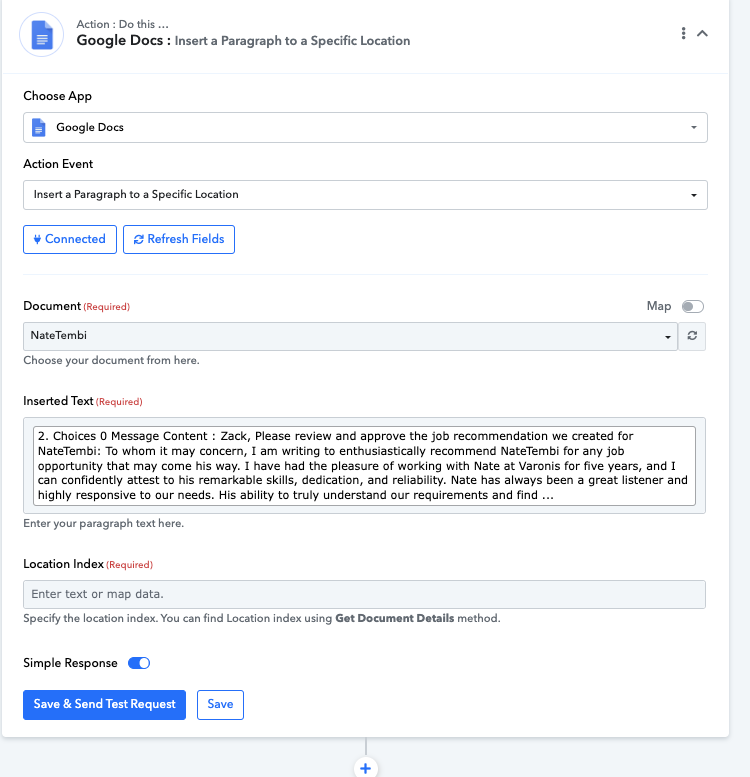
Task: Click the Save button
Action: [x=220, y=705]
